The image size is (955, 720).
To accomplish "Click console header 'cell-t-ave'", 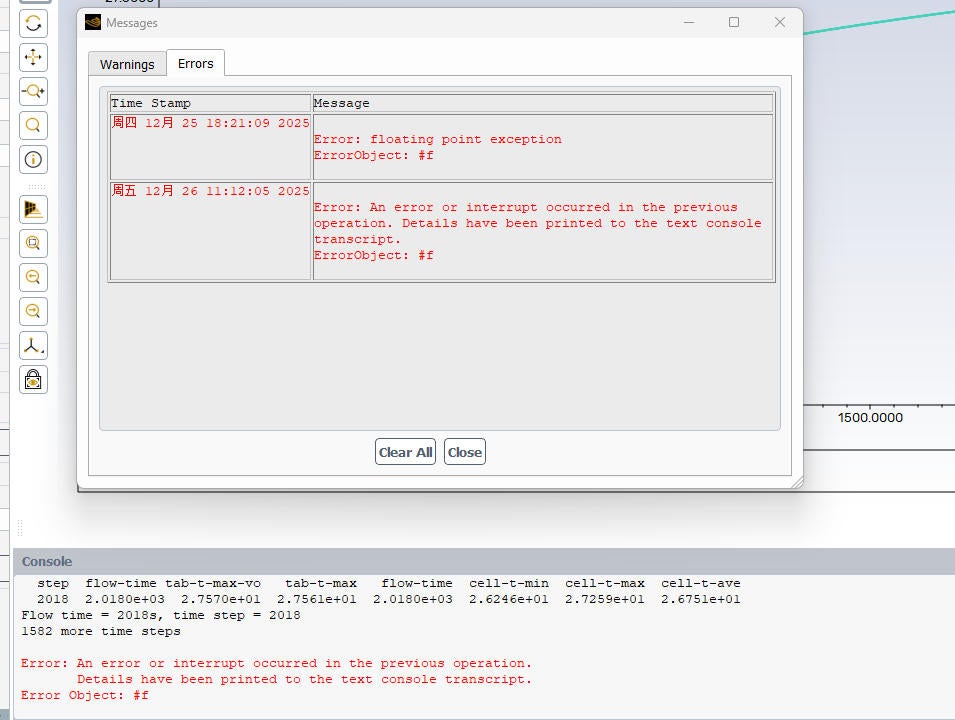I will point(701,584).
